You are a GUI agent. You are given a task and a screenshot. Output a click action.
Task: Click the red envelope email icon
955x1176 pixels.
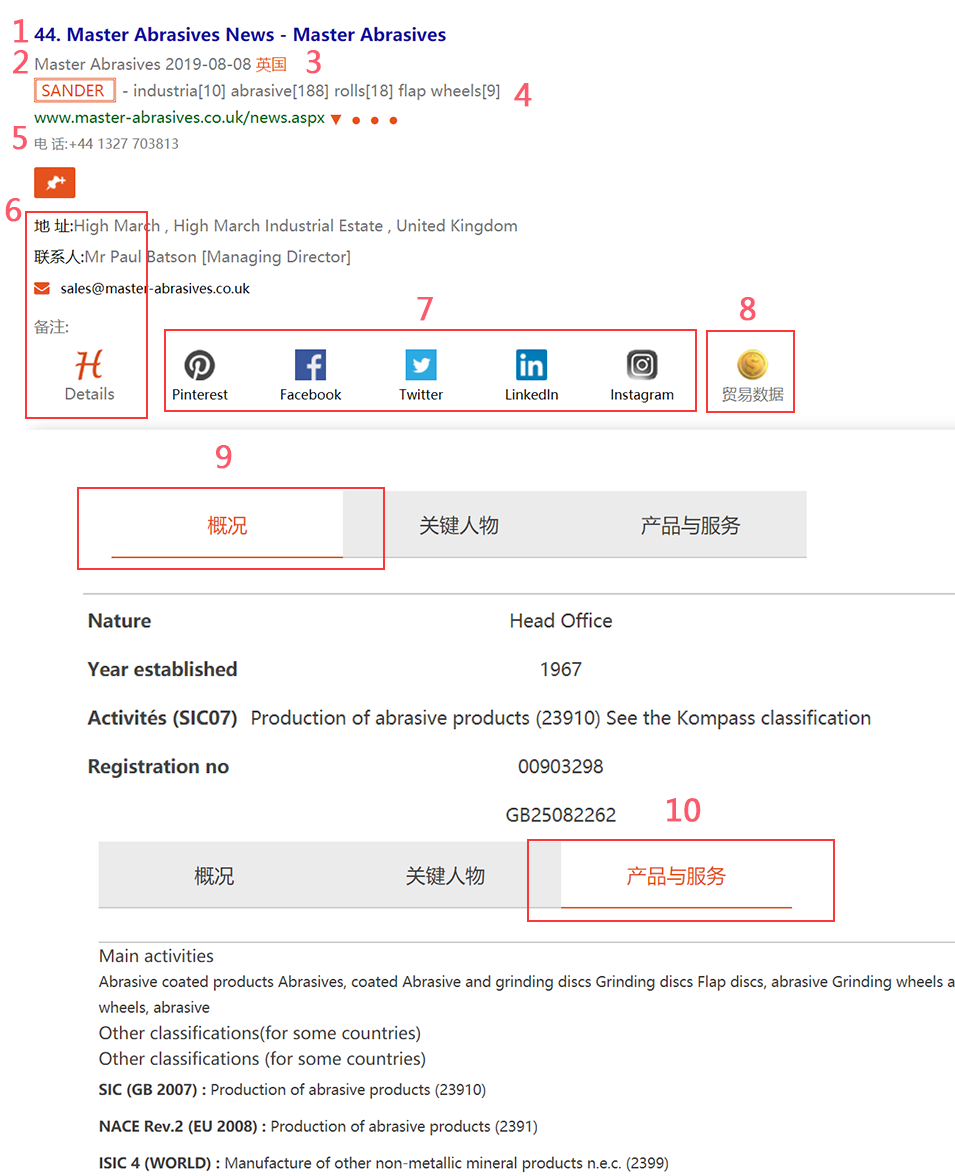tap(42, 288)
